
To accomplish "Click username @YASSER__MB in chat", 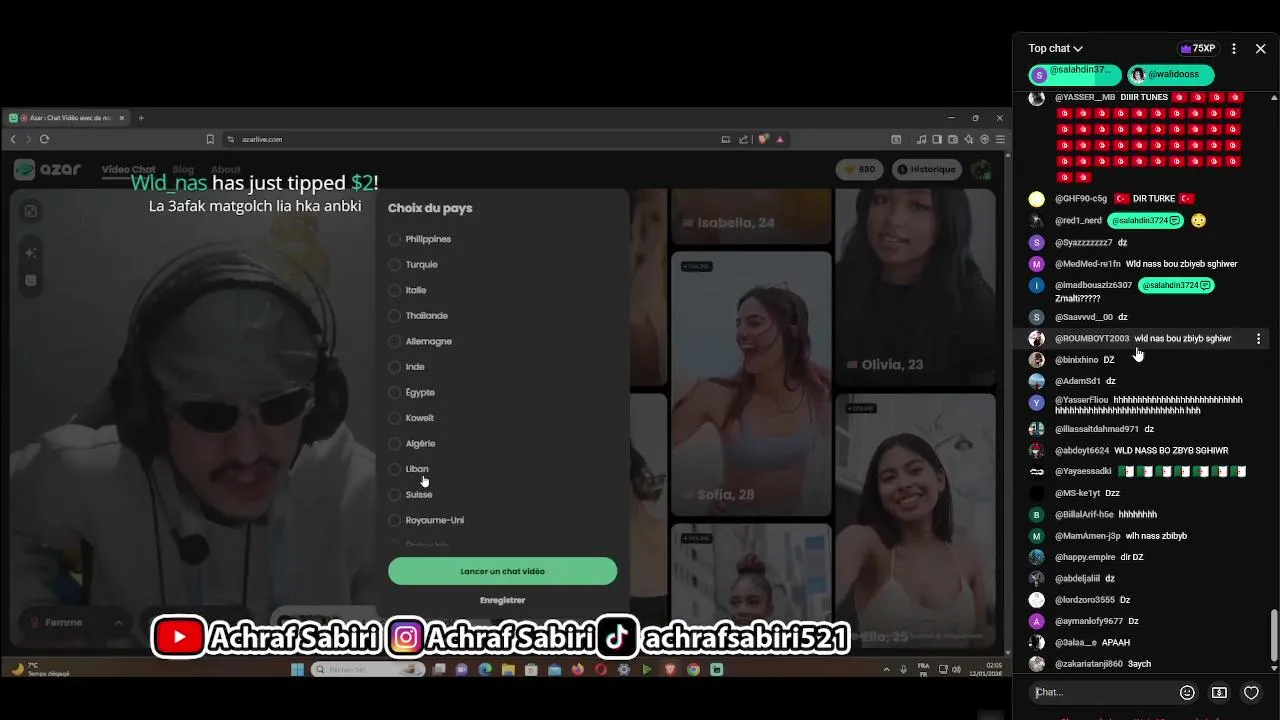I will point(1085,97).
